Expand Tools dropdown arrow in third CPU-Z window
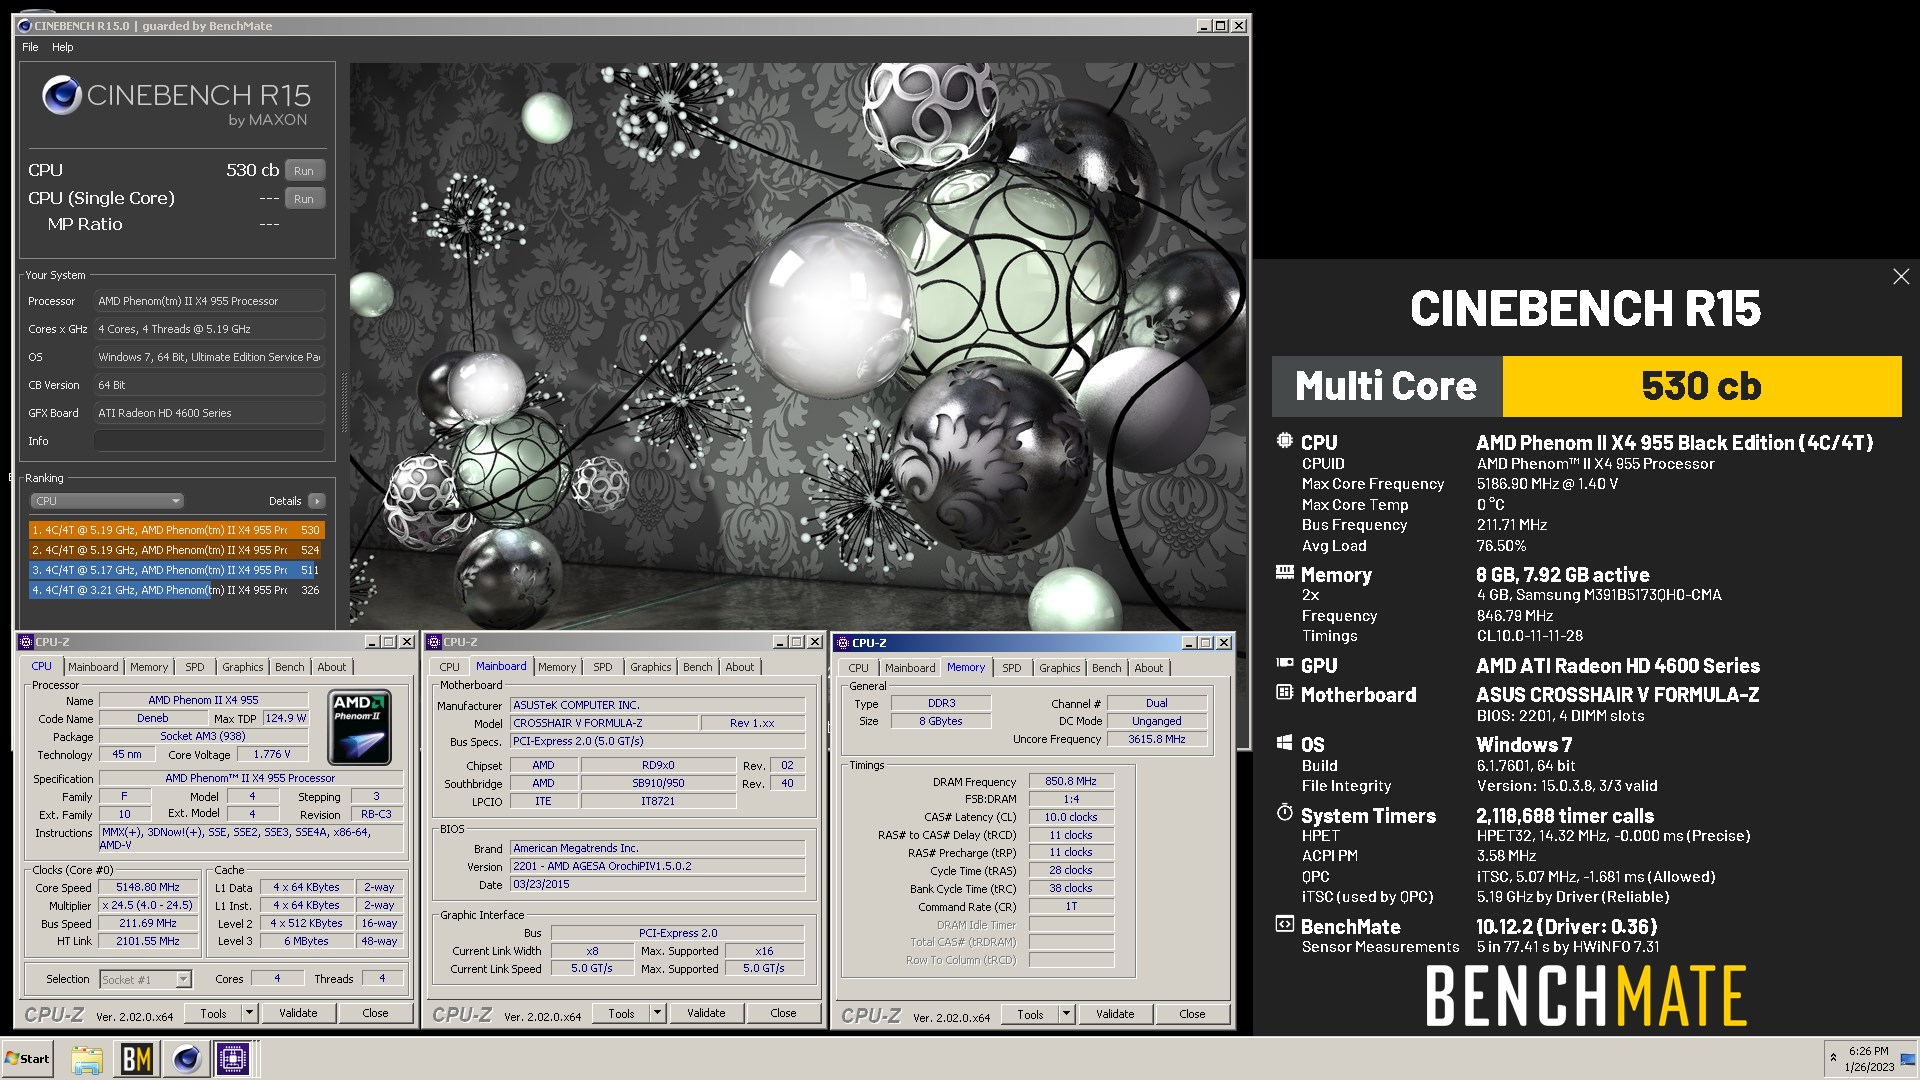 pos(1066,1014)
